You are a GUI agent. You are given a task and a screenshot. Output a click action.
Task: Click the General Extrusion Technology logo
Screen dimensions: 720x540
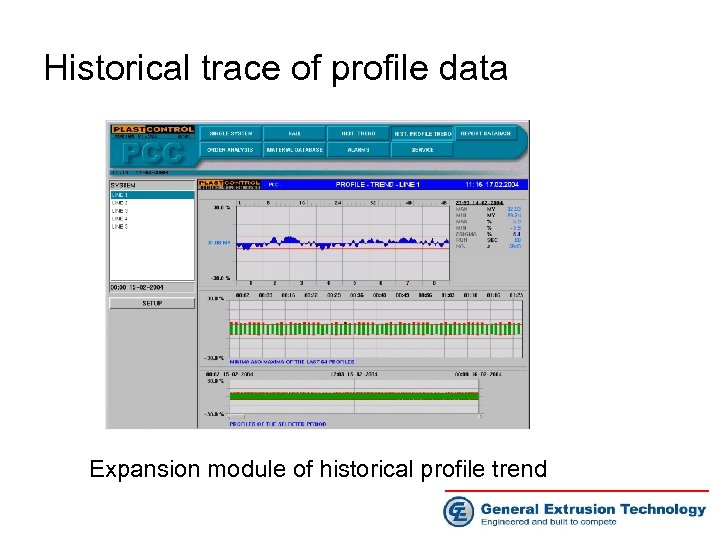574,512
